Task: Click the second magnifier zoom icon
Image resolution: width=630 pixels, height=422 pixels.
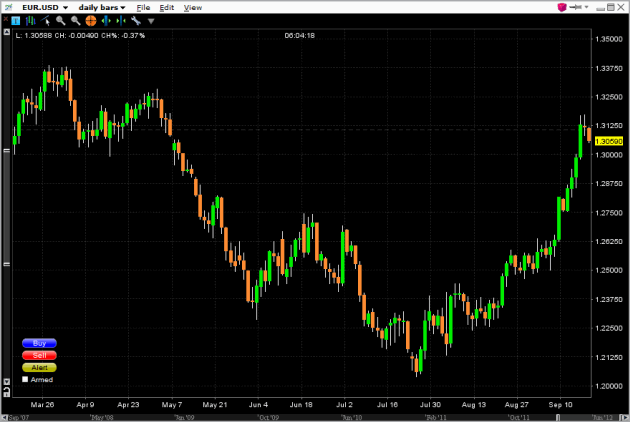Action: [76, 20]
